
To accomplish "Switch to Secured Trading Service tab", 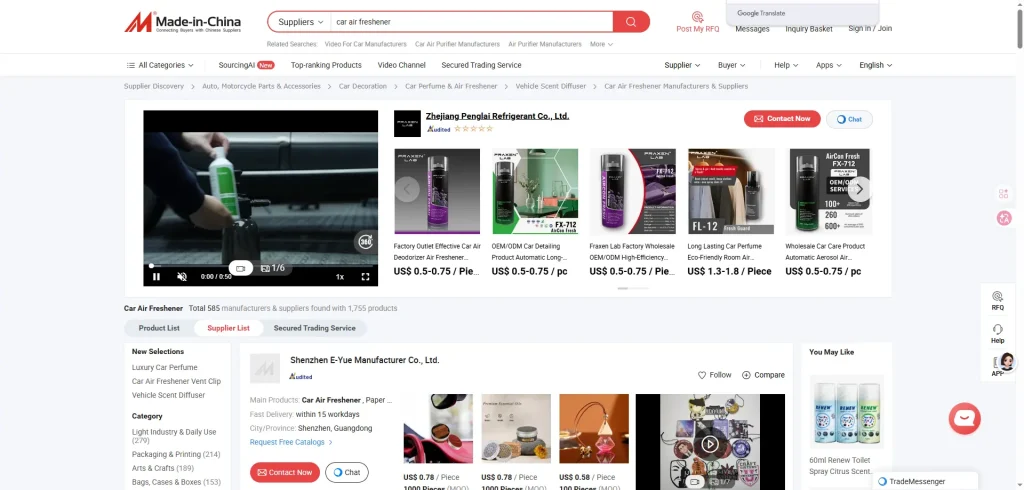I will click(x=314, y=328).
